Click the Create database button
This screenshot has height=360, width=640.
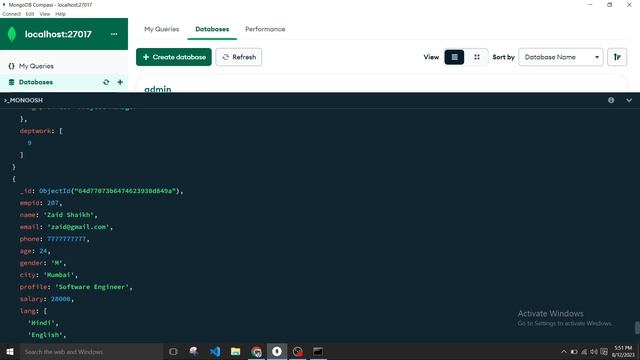174,57
